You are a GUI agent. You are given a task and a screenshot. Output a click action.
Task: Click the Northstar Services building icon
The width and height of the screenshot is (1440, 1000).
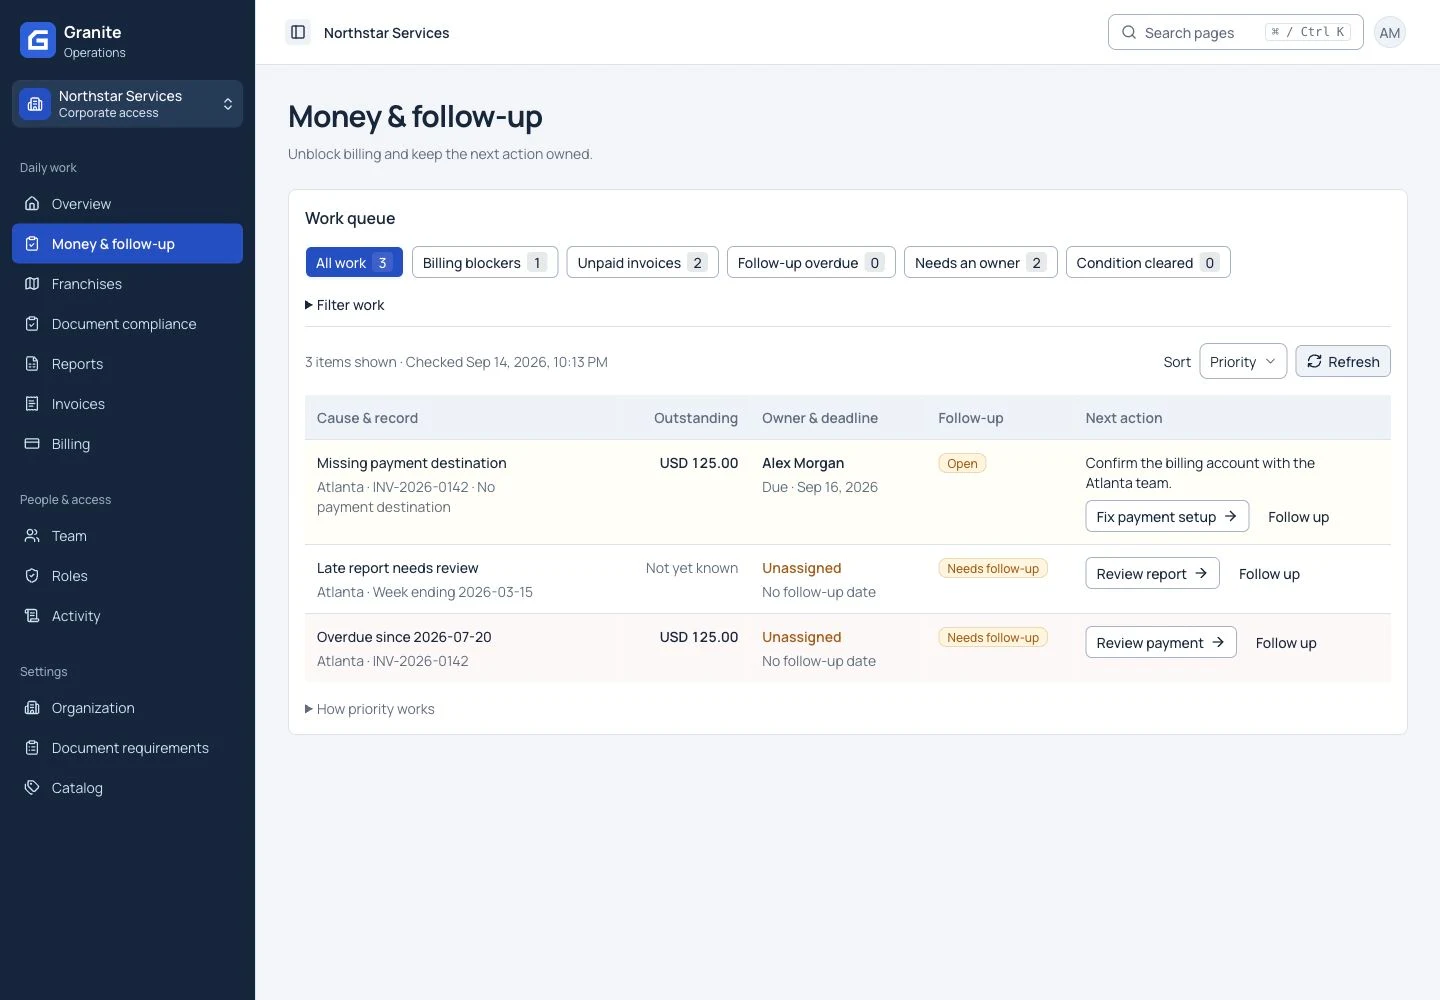tap(35, 104)
